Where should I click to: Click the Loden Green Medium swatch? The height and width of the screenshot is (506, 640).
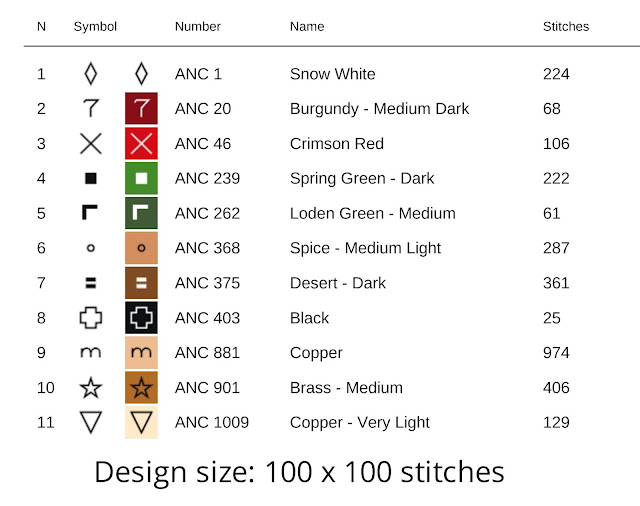[x=141, y=213]
